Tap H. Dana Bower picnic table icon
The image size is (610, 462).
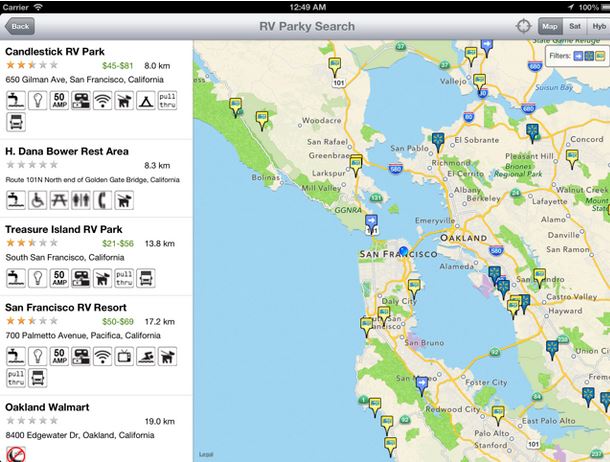(59, 200)
